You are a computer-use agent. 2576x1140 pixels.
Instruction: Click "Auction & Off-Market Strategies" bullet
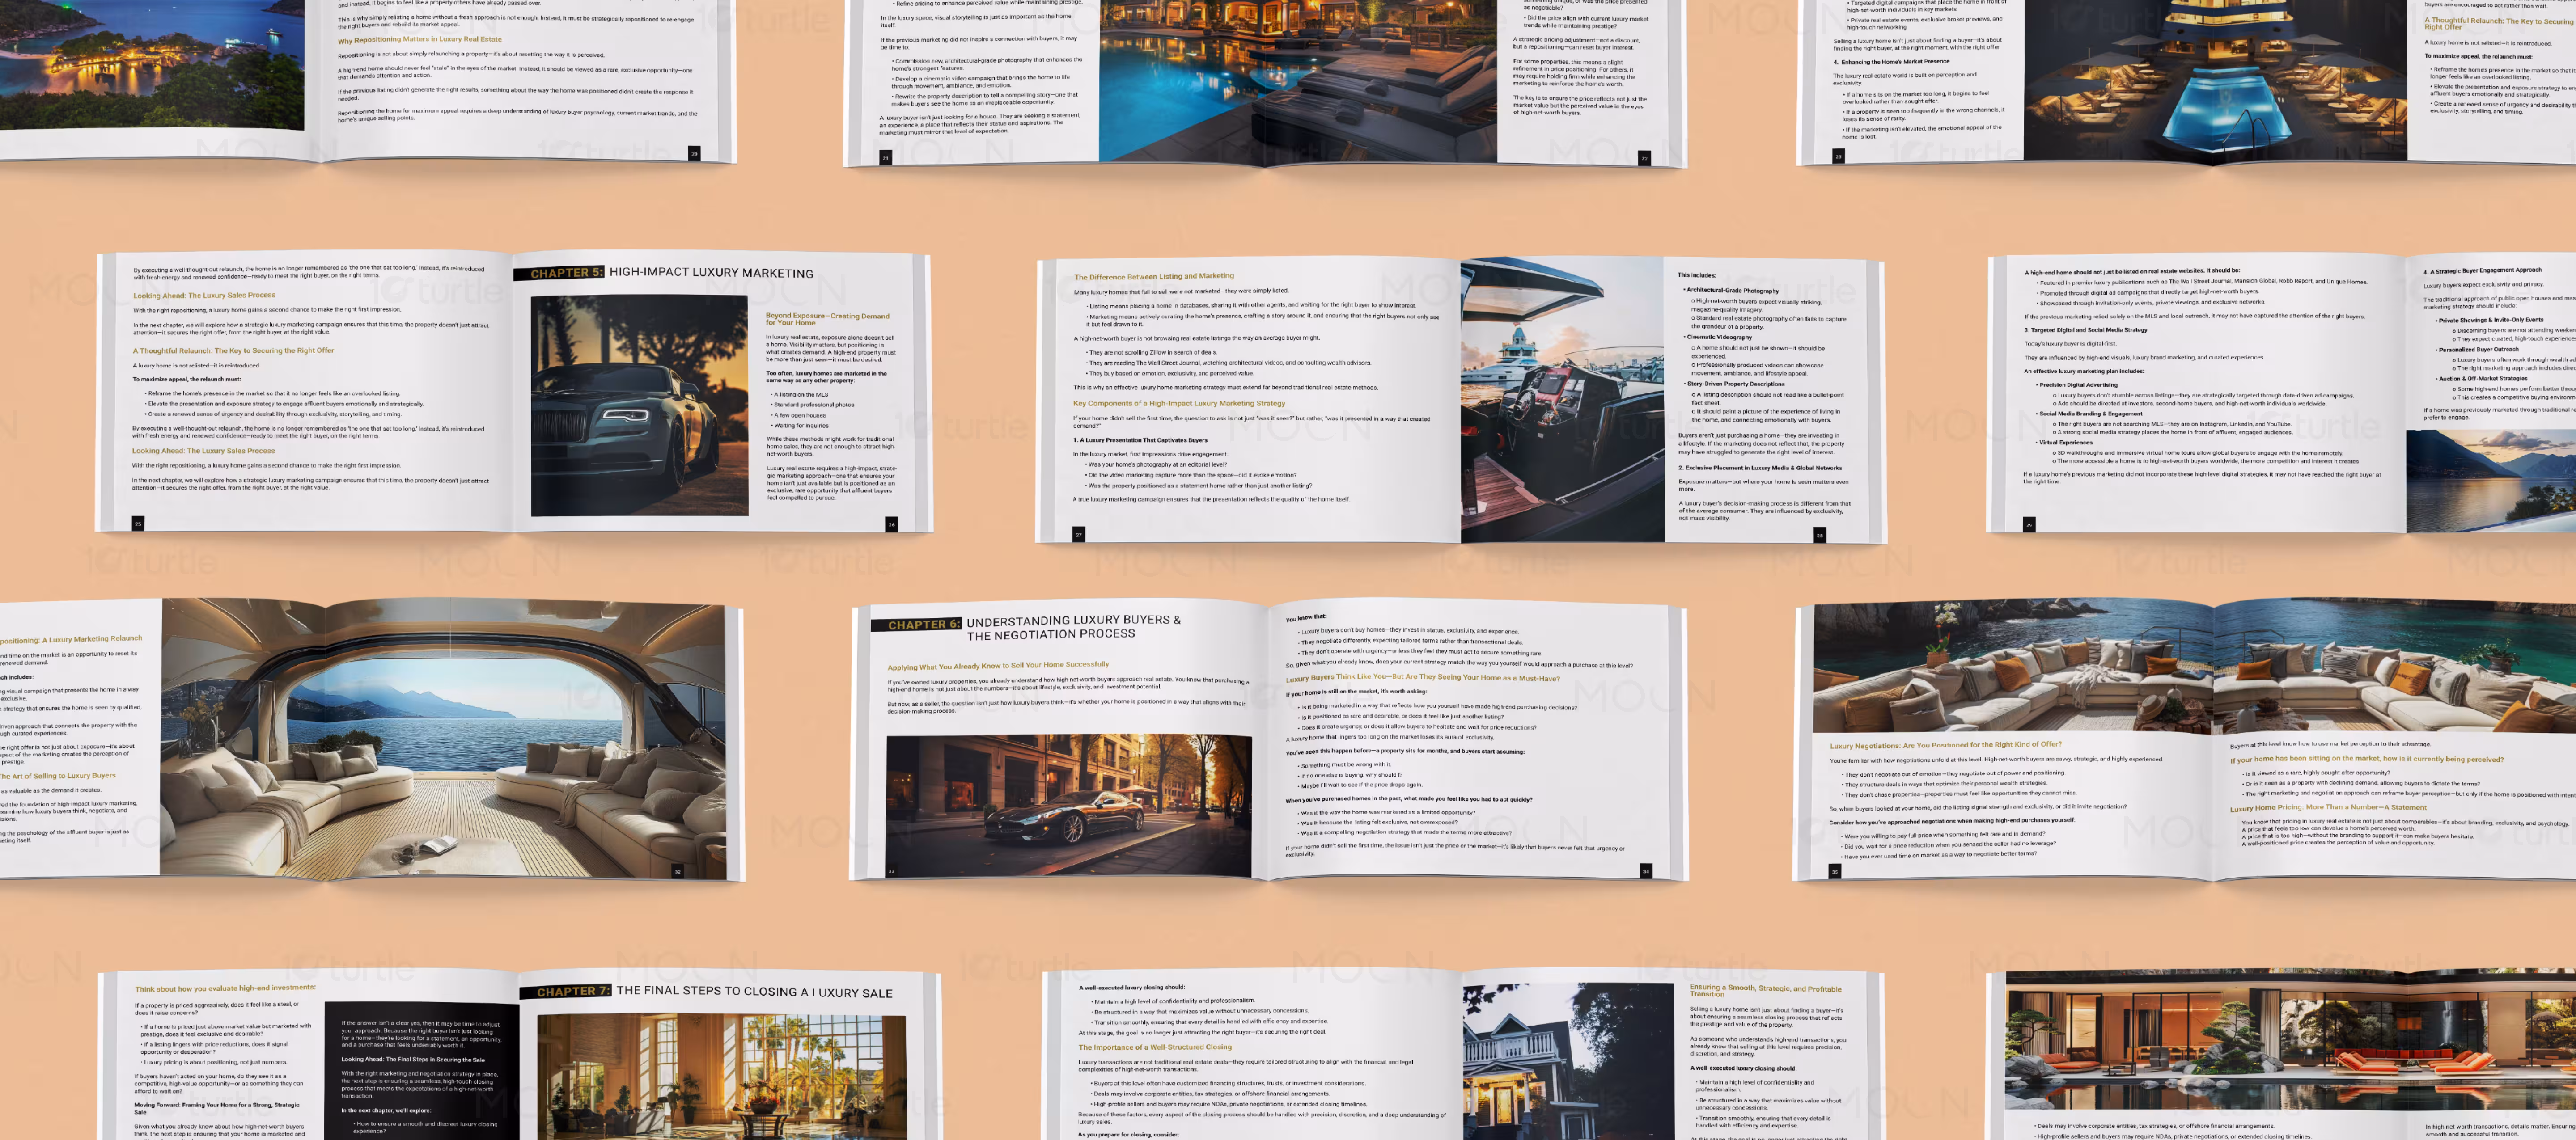pyautogui.click(x=2483, y=378)
